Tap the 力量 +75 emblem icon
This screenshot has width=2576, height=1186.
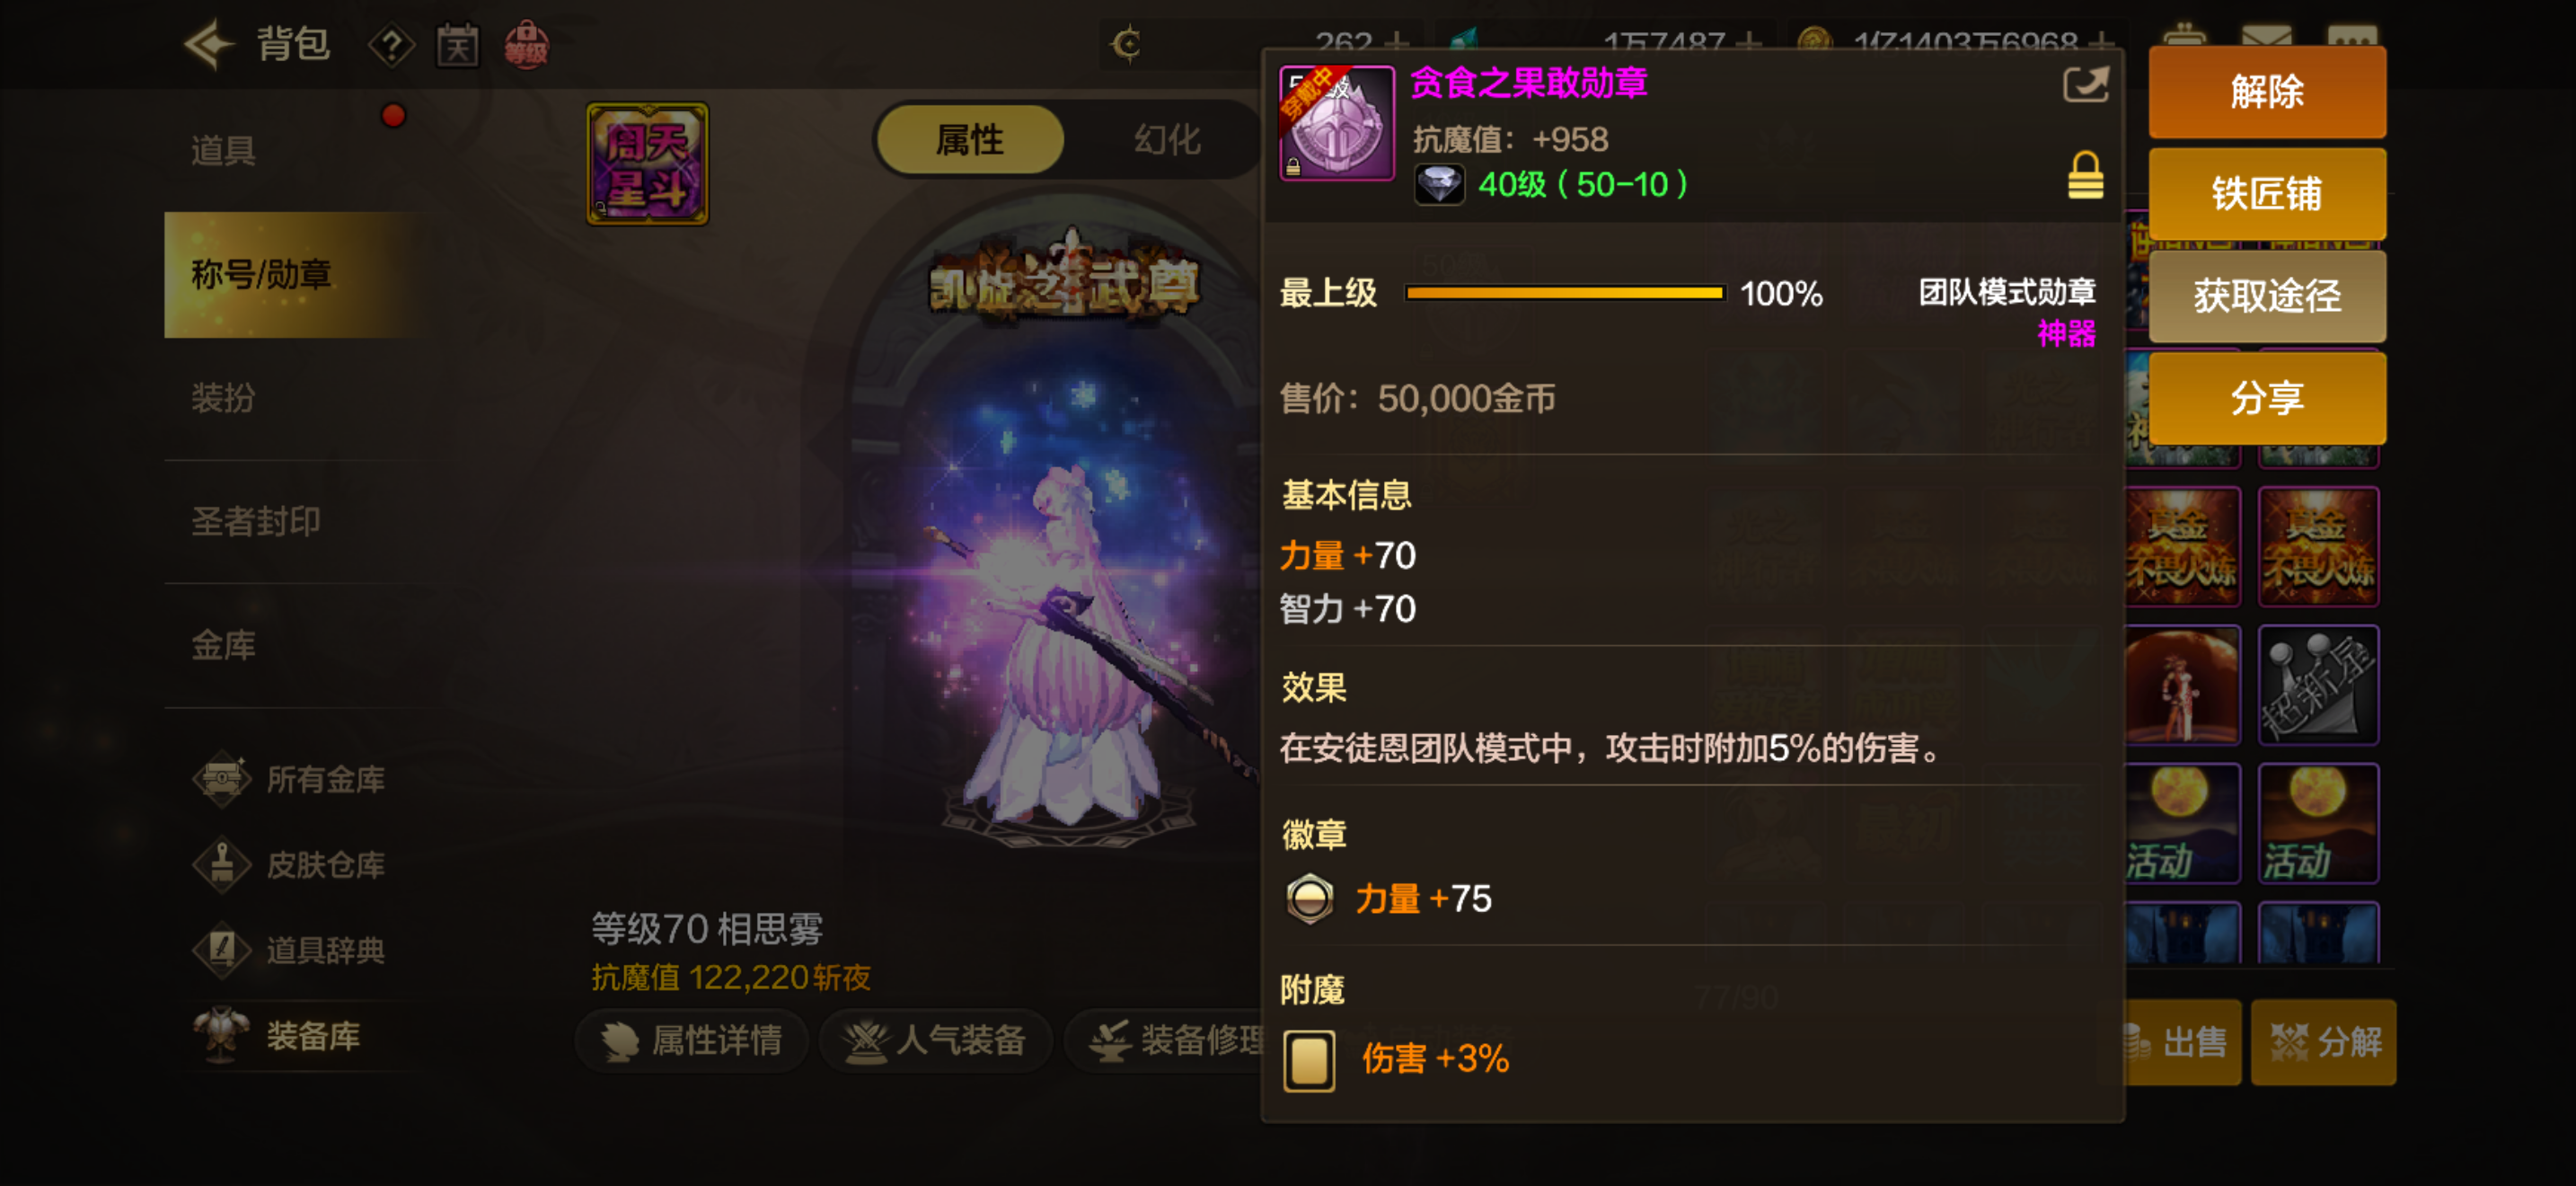click(1309, 898)
